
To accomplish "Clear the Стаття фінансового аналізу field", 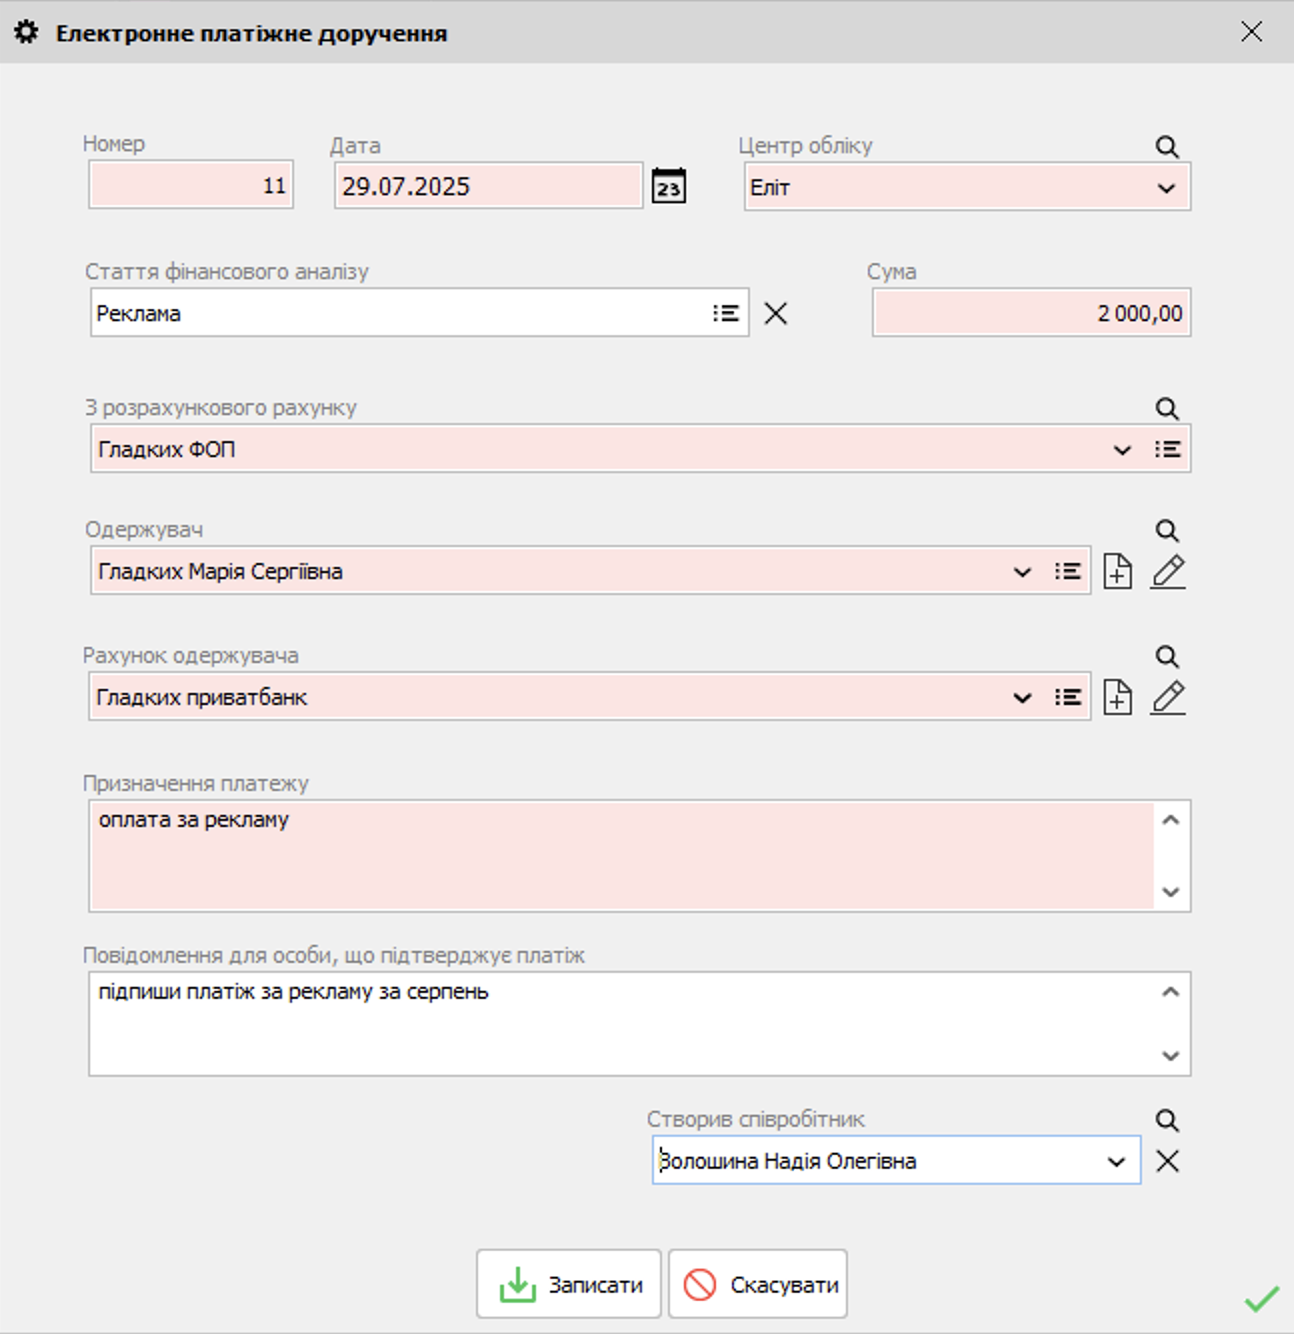I will [776, 312].
